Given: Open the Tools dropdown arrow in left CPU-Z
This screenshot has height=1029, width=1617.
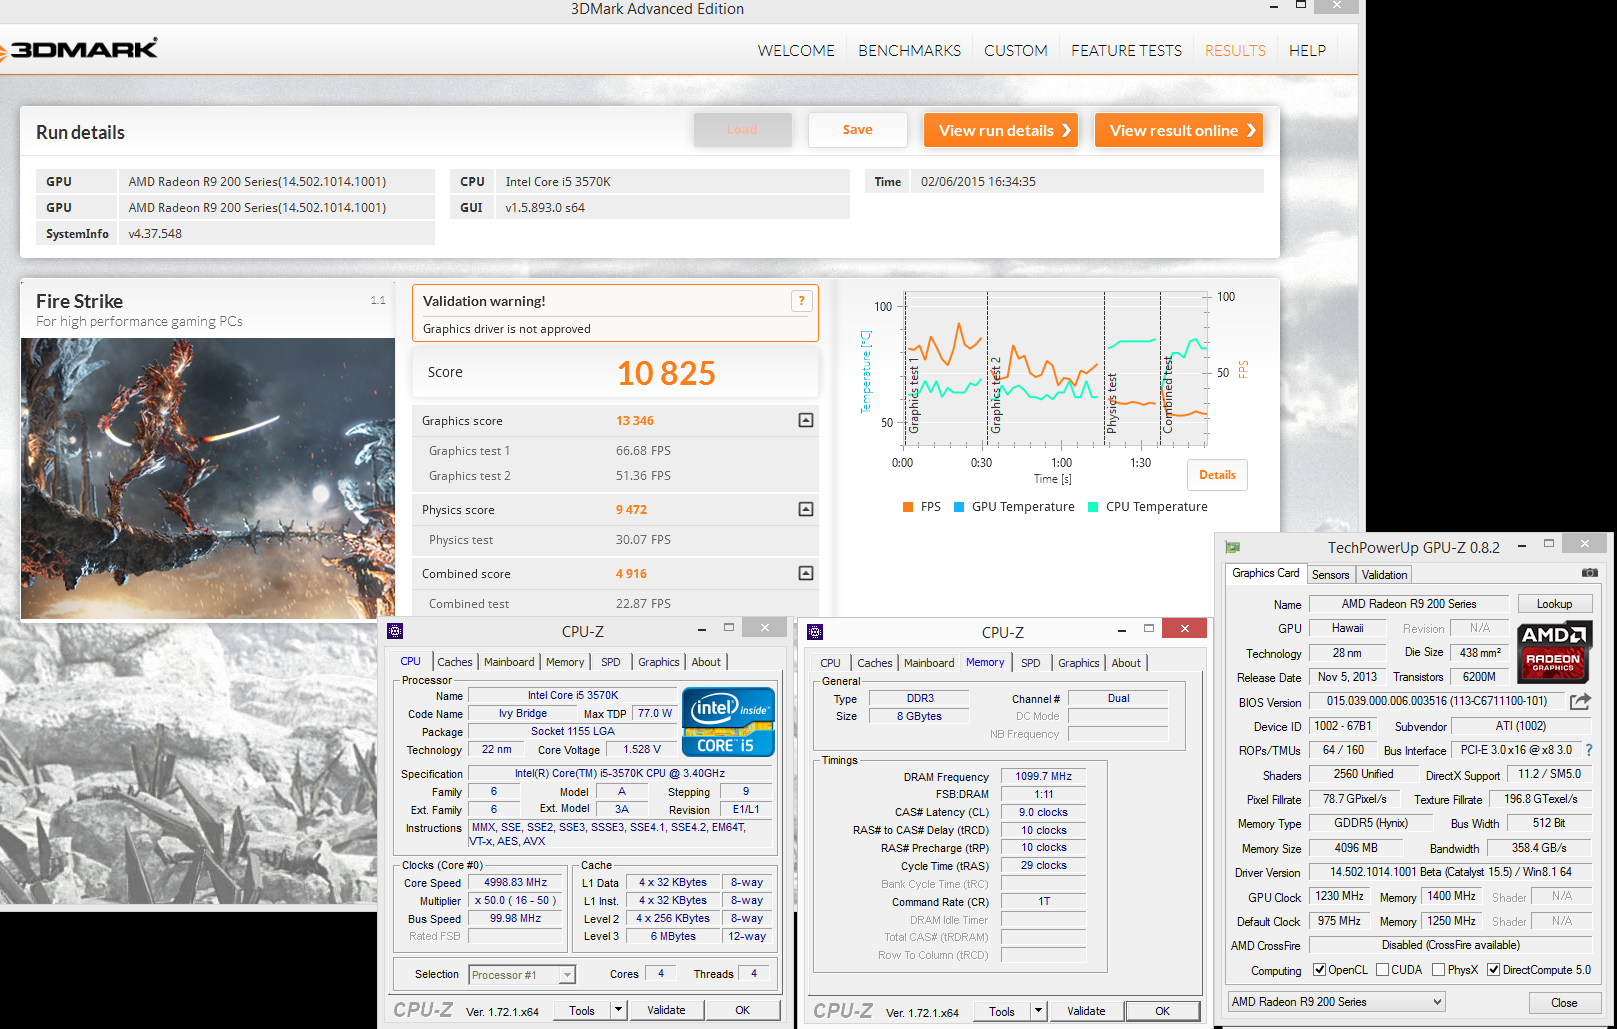Looking at the screenshot, I should (618, 1010).
